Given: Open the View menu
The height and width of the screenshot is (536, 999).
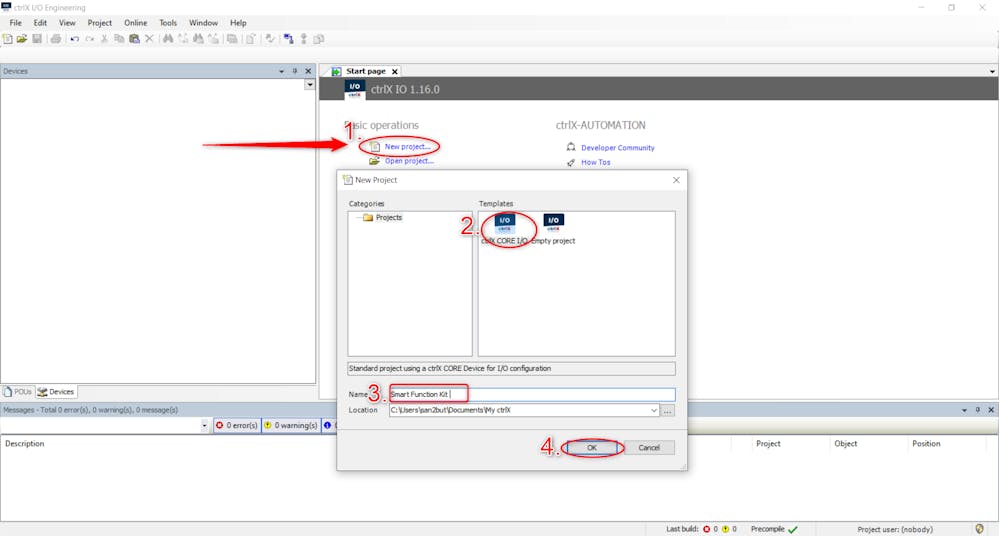Looking at the screenshot, I should 67,22.
